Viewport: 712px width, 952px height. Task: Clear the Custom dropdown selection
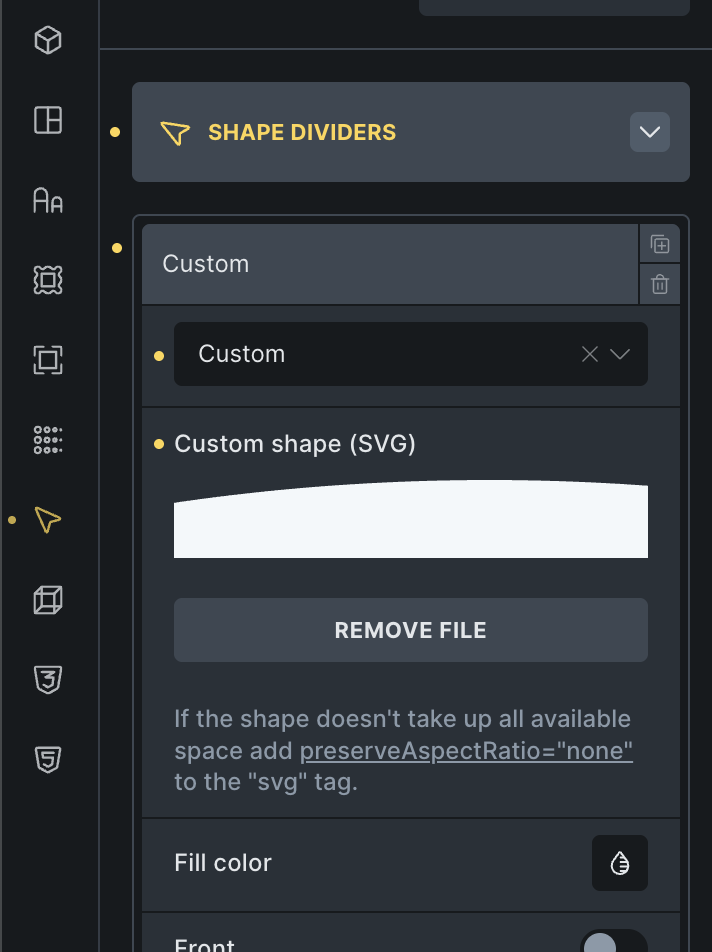(590, 354)
